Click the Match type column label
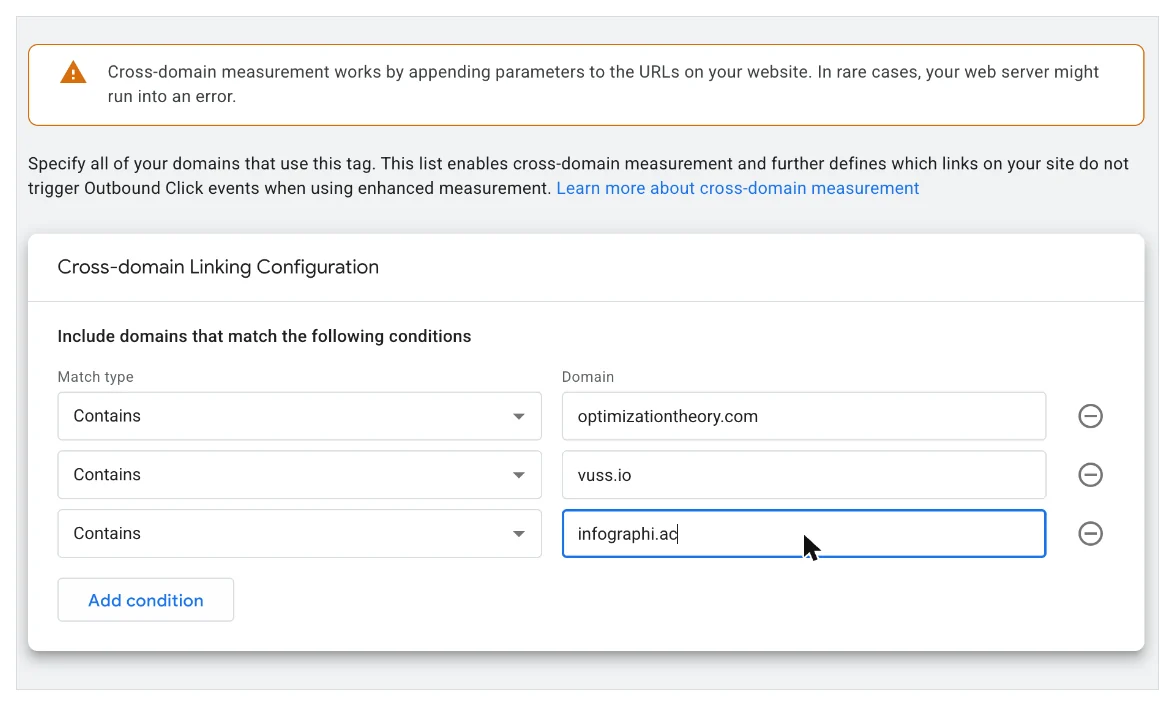 [x=95, y=377]
